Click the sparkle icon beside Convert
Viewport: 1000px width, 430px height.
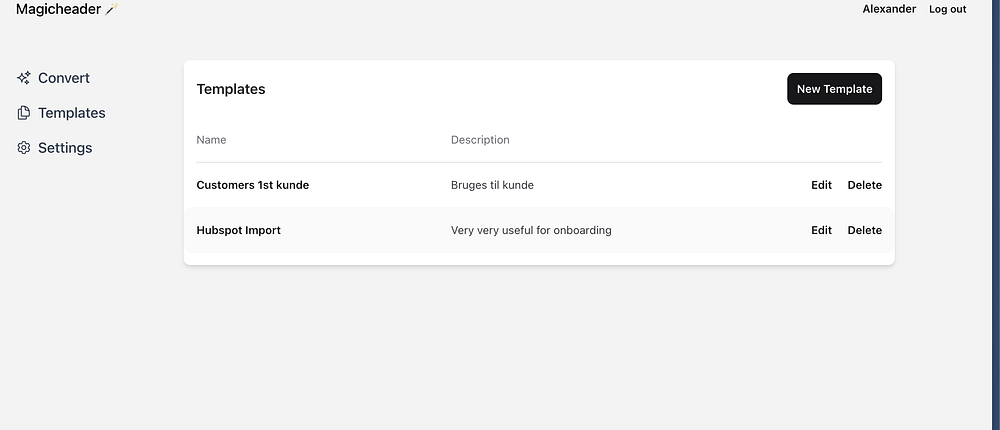coord(24,78)
